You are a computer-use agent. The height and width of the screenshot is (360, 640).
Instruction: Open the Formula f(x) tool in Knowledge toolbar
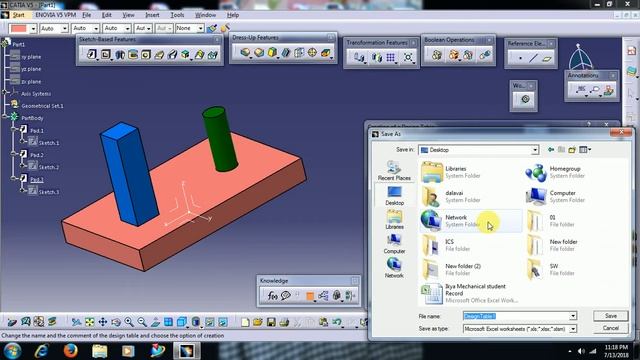pos(272,295)
